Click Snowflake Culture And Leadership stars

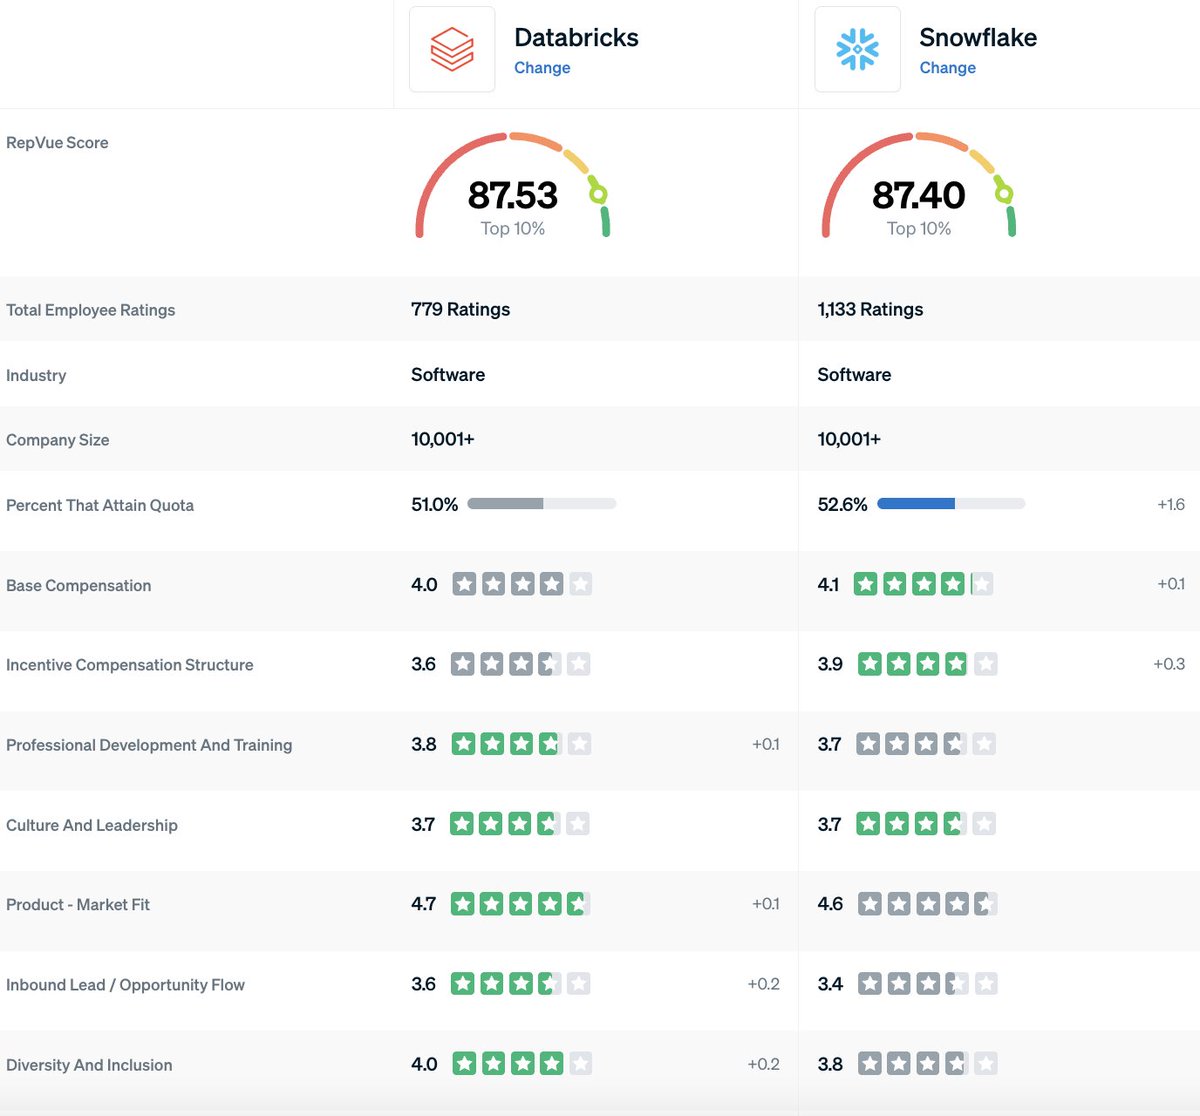(x=926, y=824)
